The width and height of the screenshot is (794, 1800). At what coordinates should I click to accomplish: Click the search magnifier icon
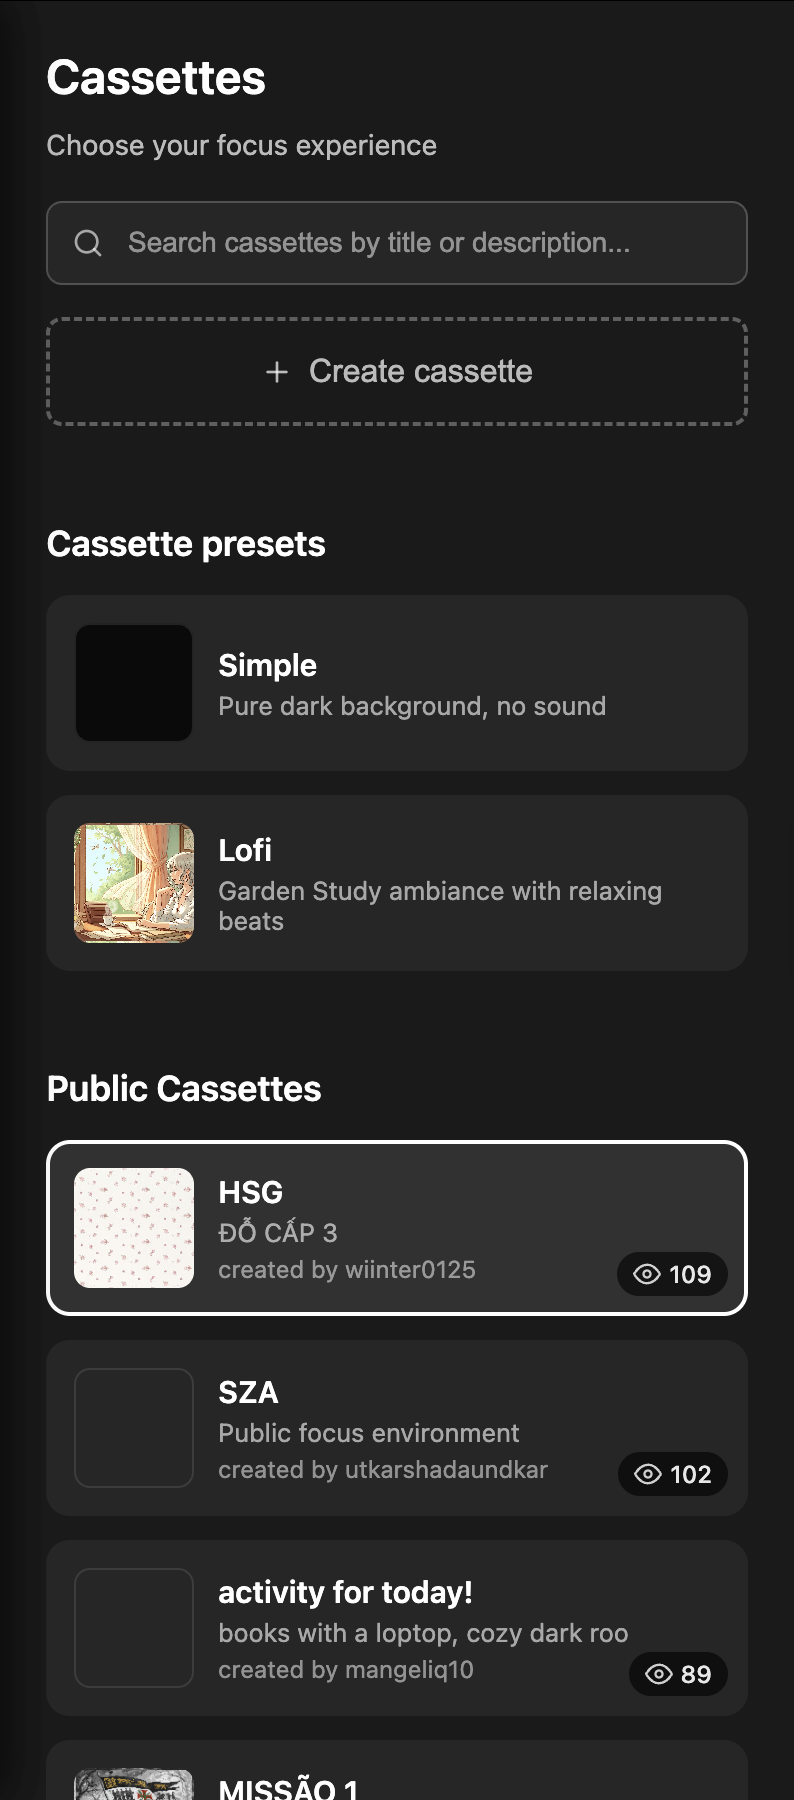click(88, 243)
